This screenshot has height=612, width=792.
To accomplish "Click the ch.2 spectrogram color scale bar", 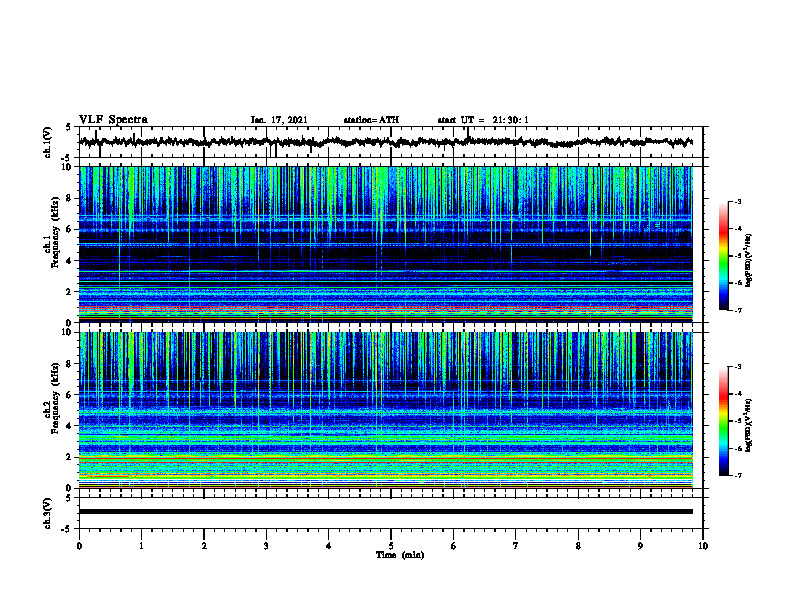I will [x=723, y=421].
